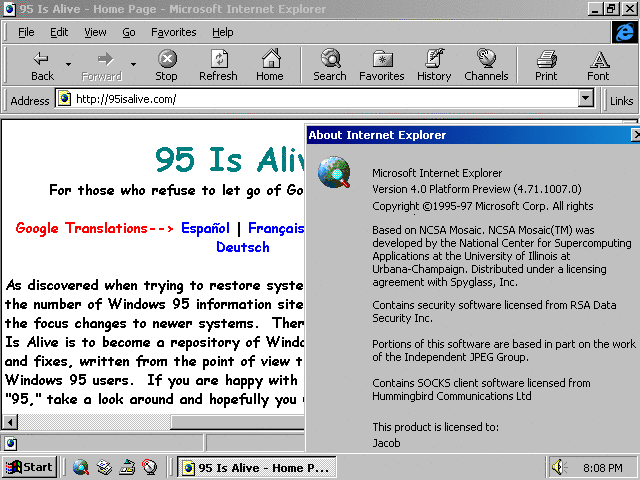This screenshot has height=480, width=640.
Task: Open the Help menu
Action: click(222, 32)
